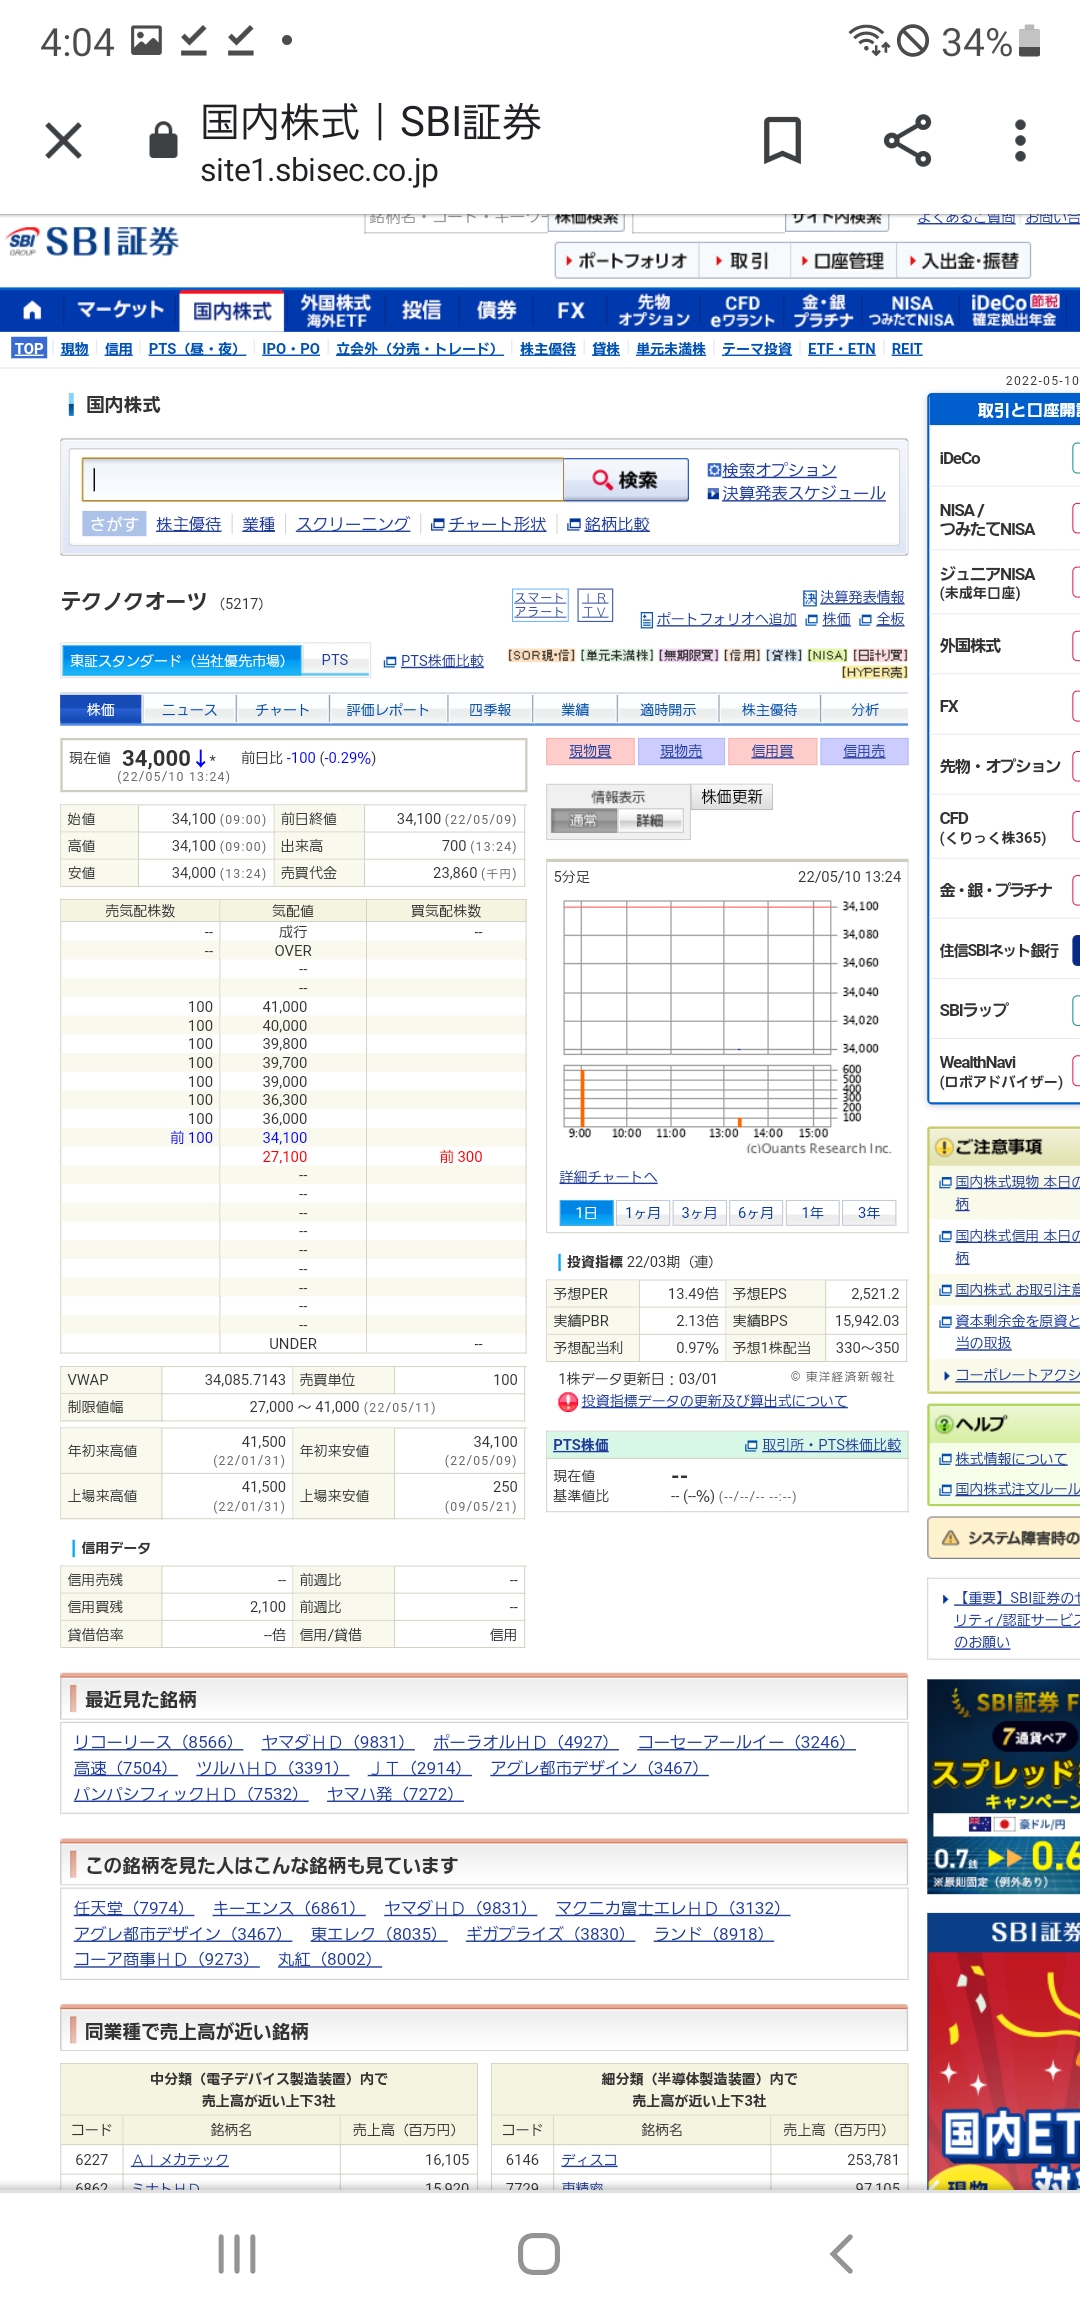
Task: Select 1ヶ月 chart period
Action: click(643, 1213)
